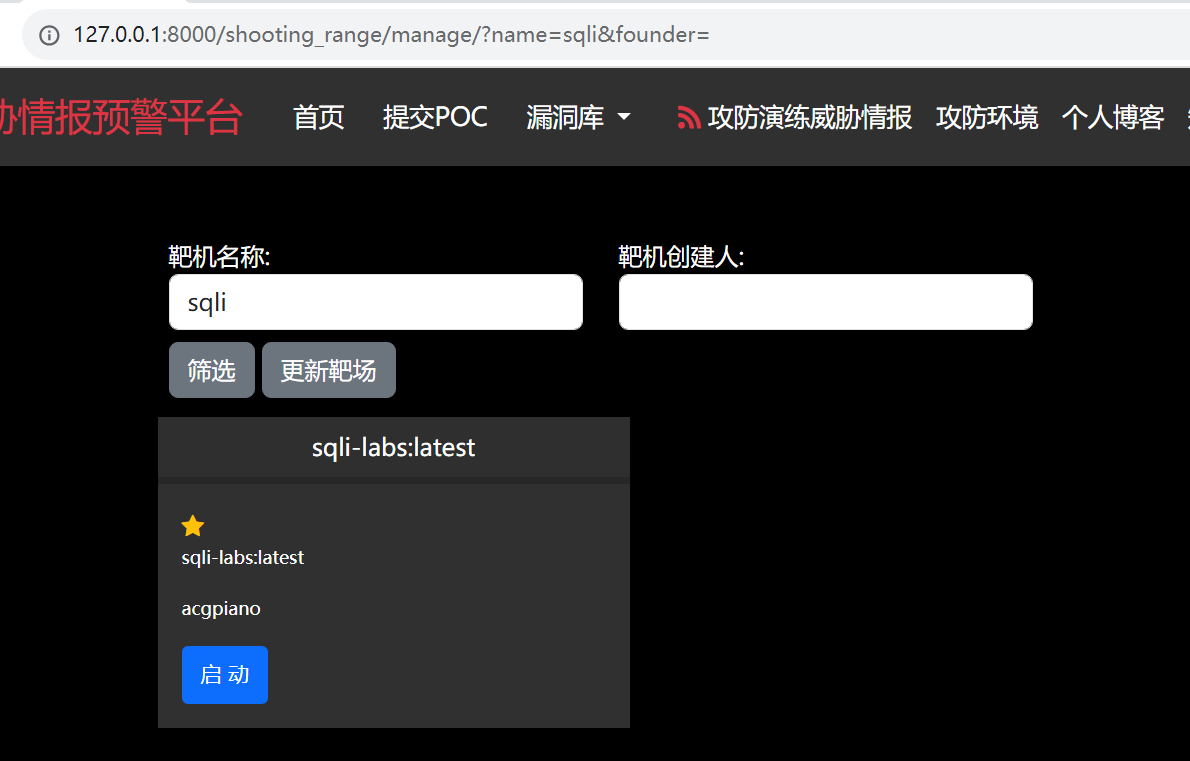Click inside the 靶机名称 input field
This screenshot has height=761, width=1190.
[375, 301]
